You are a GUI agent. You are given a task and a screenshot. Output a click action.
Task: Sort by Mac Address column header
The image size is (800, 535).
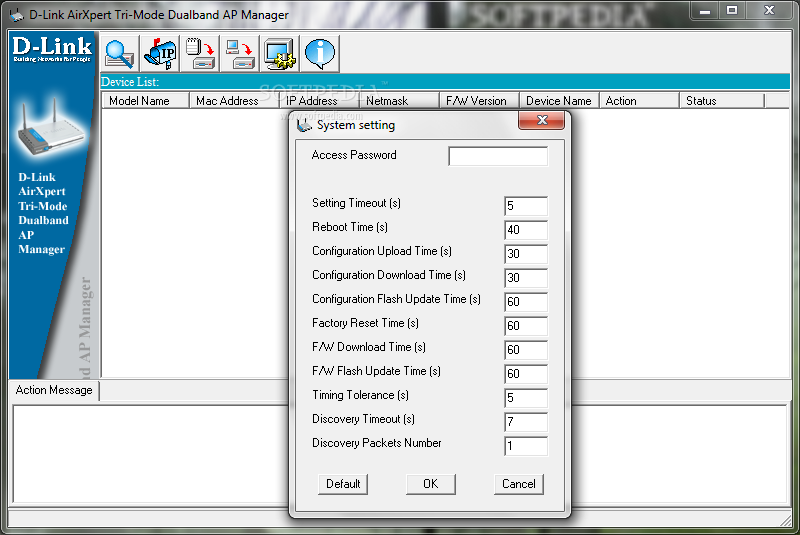tap(234, 101)
